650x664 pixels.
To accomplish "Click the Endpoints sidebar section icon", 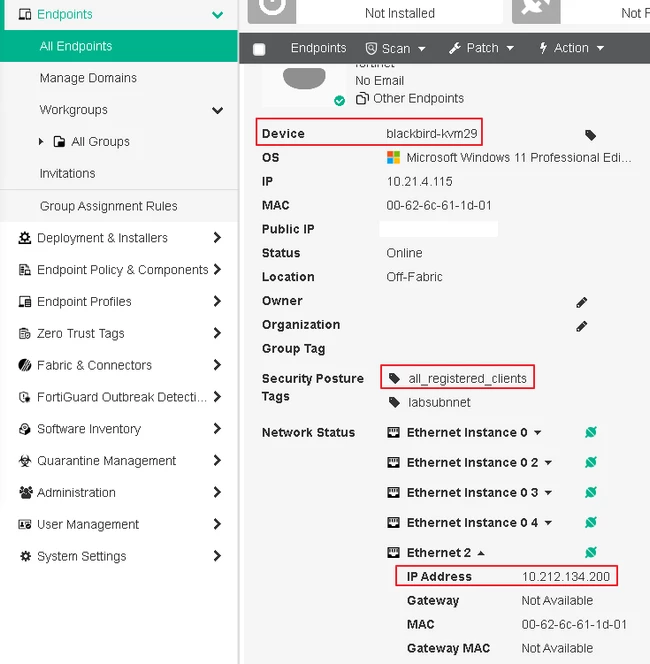I will point(25,14).
